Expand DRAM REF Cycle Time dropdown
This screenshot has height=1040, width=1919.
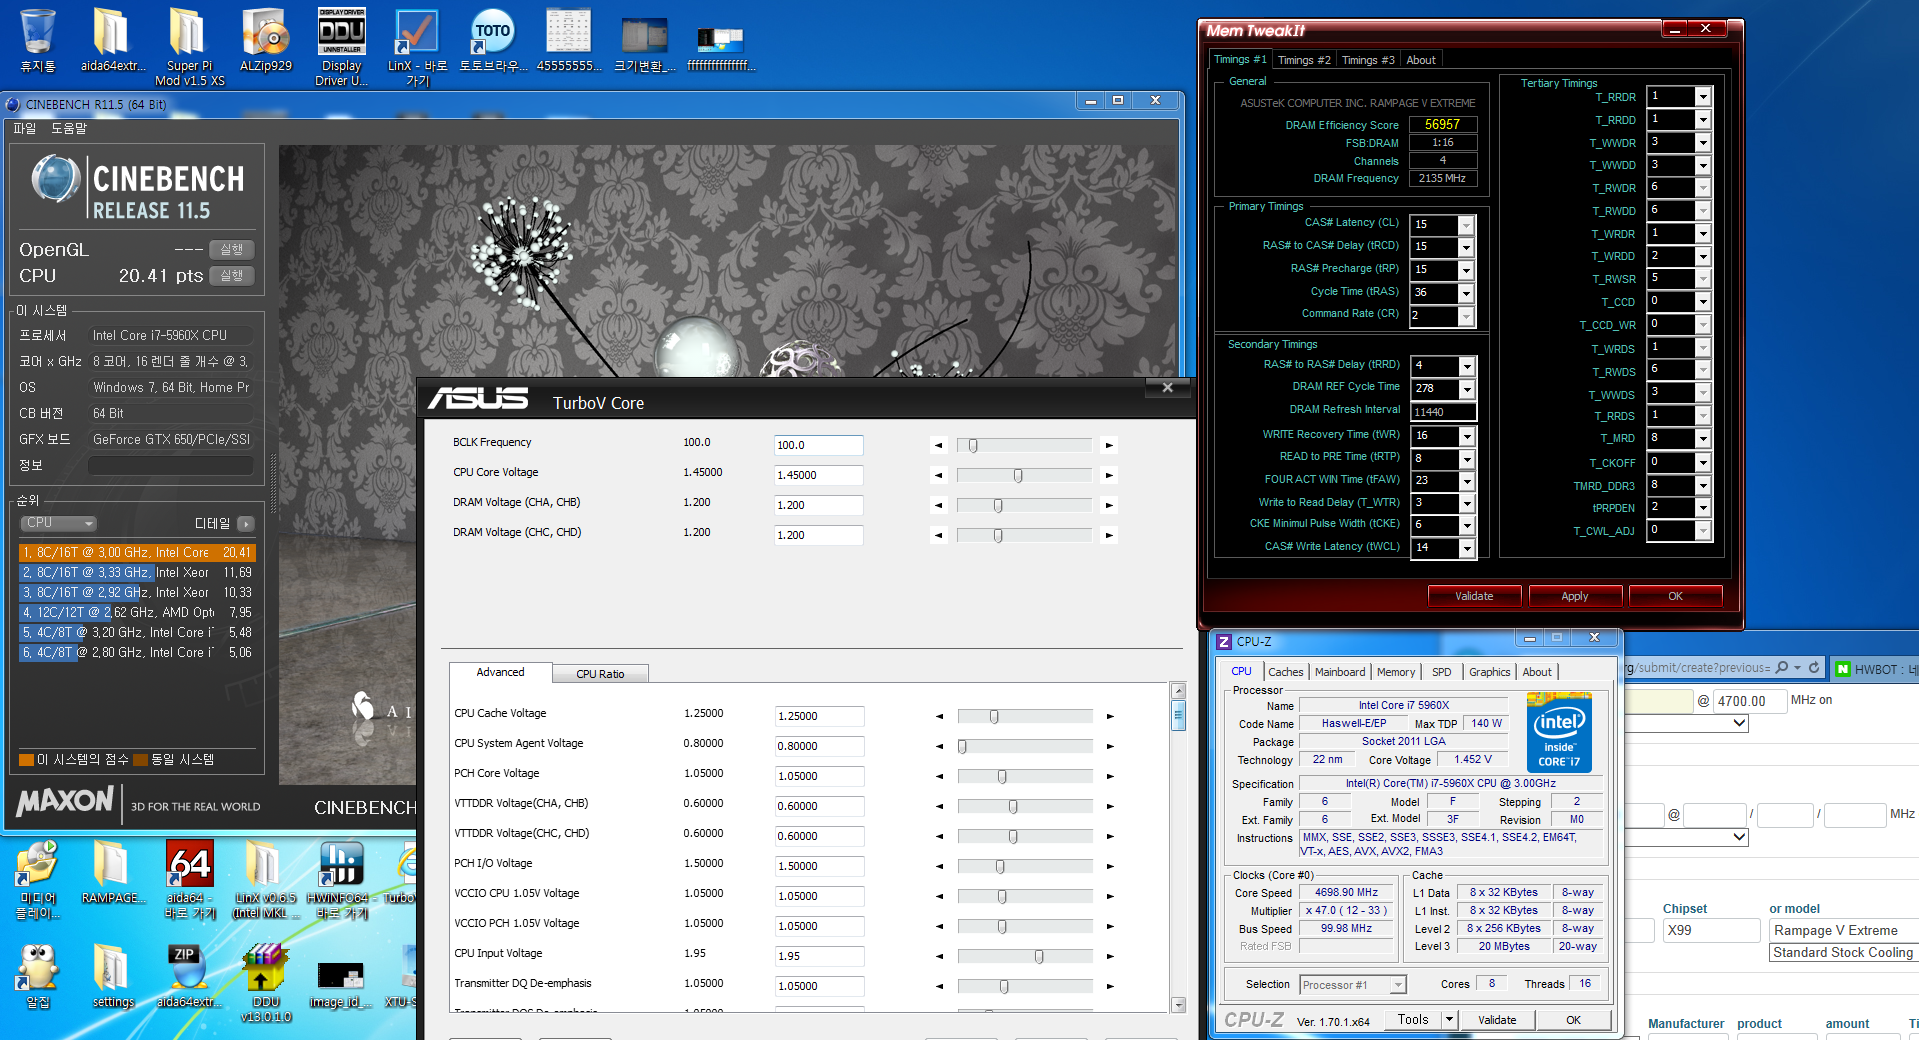tap(1467, 389)
